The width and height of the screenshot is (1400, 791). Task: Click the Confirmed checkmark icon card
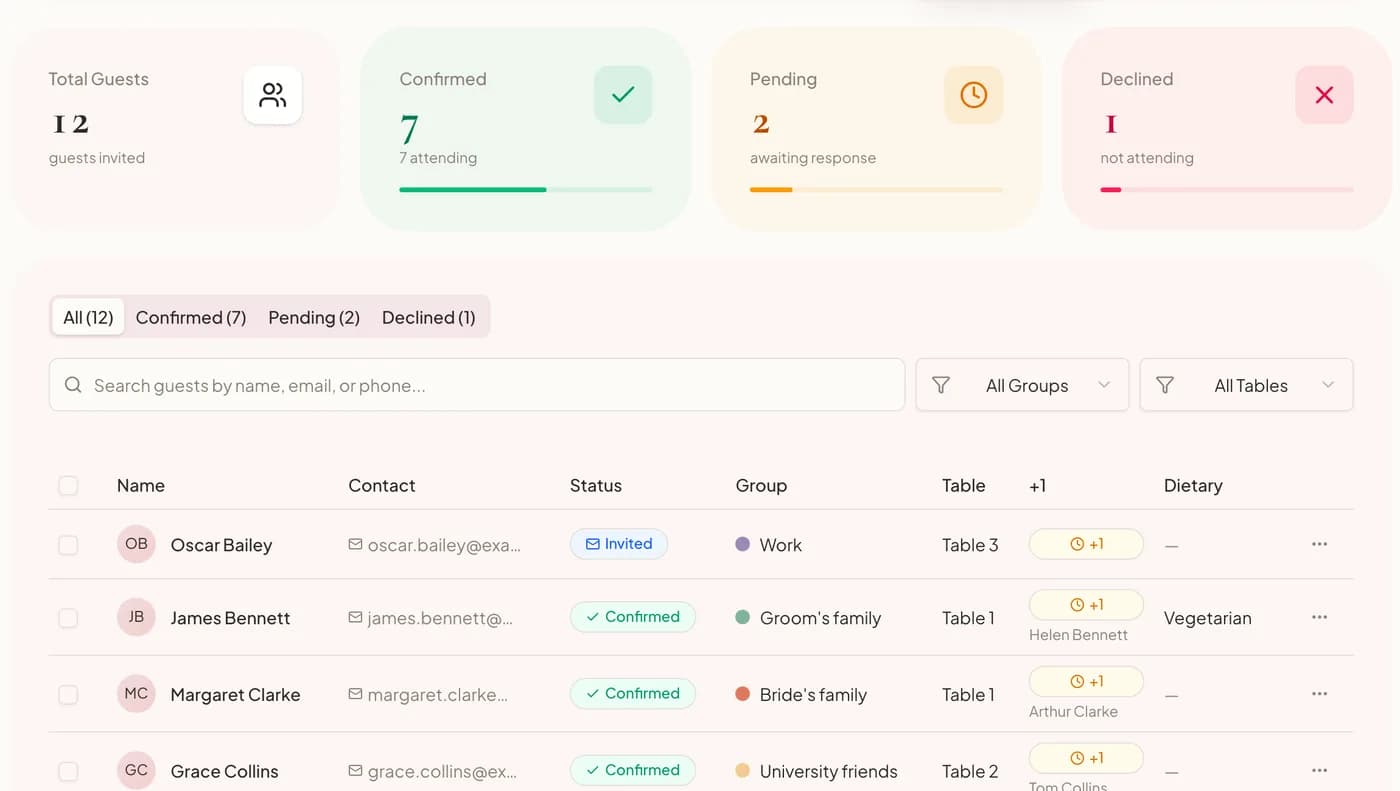tap(623, 95)
